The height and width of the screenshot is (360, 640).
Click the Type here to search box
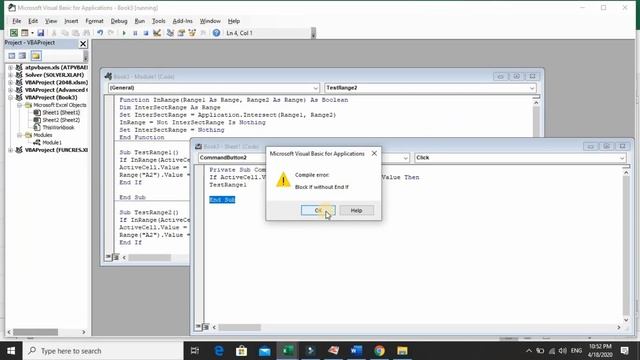coord(103,351)
